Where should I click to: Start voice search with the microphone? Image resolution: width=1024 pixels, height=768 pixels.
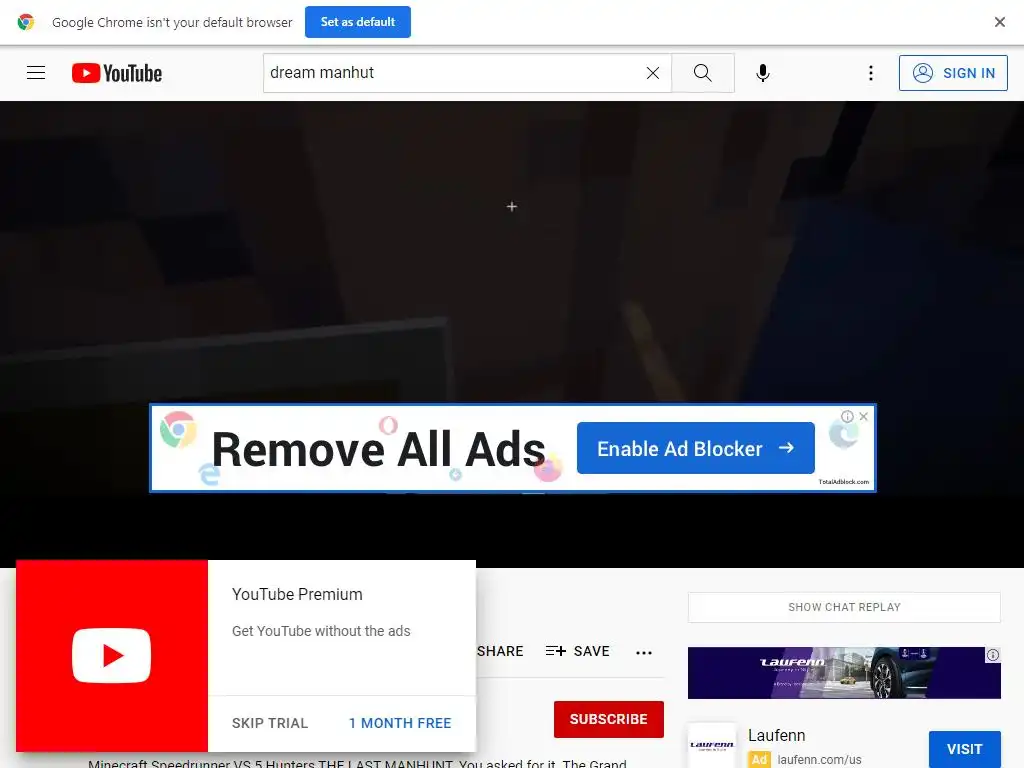(762, 73)
